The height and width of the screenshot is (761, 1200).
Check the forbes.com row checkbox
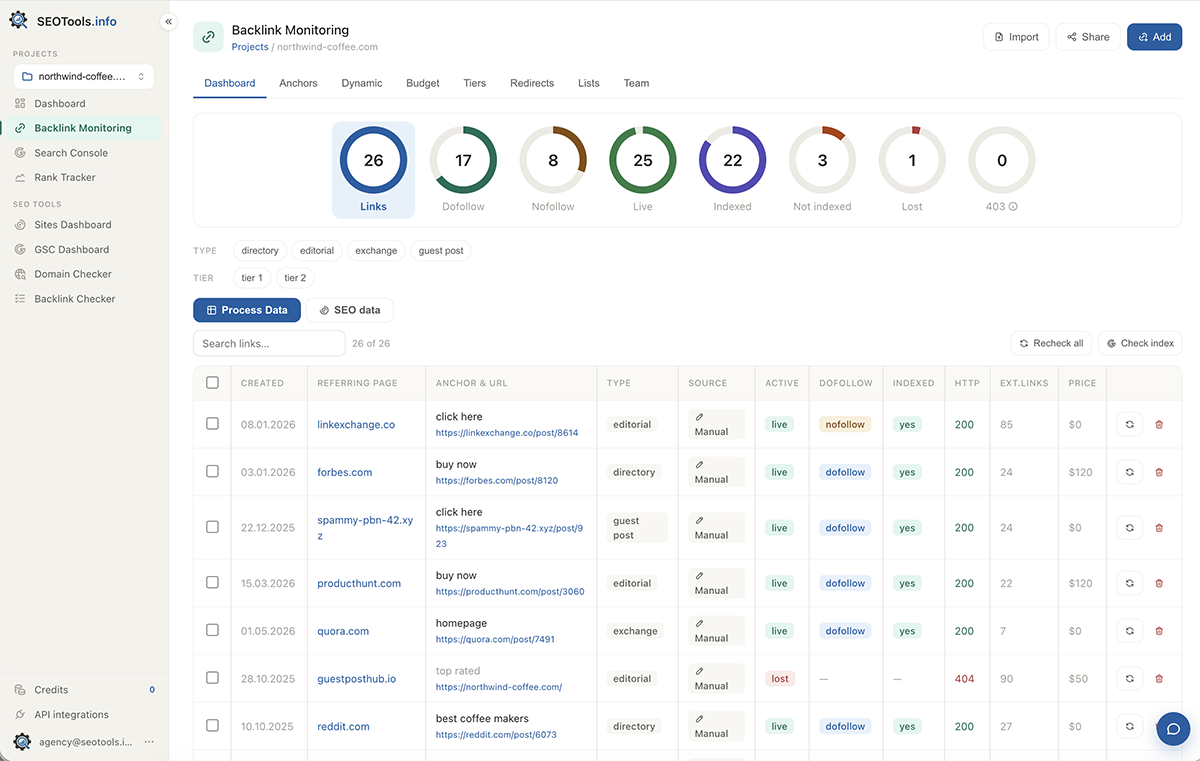pyautogui.click(x=212, y=471)
